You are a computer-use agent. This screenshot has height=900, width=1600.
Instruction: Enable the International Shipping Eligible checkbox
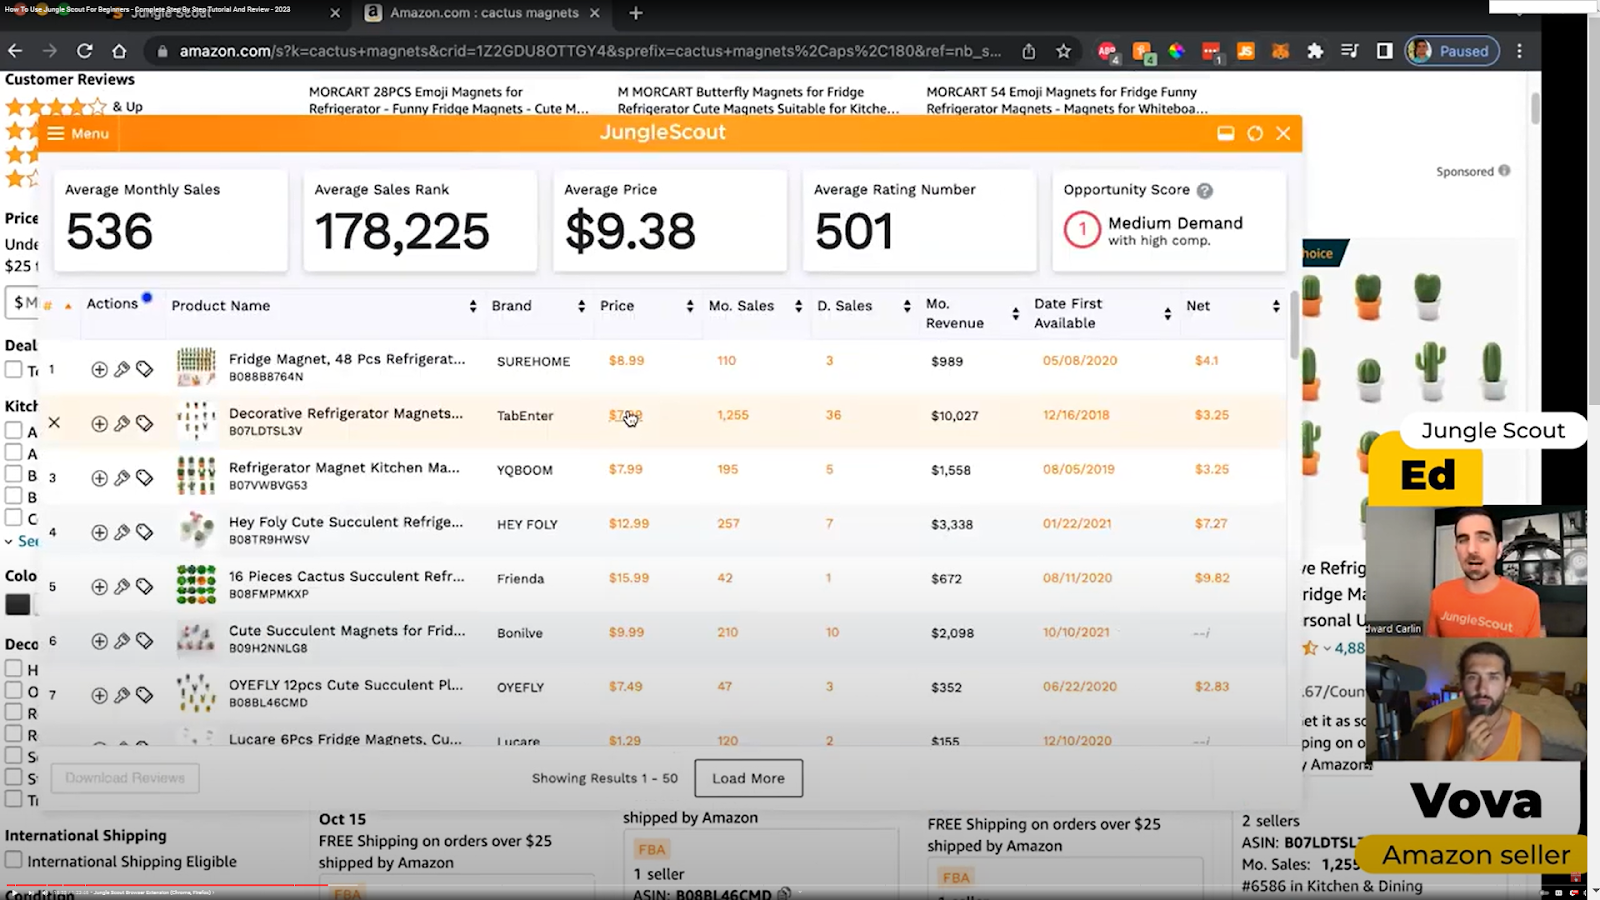click(13, 860)
